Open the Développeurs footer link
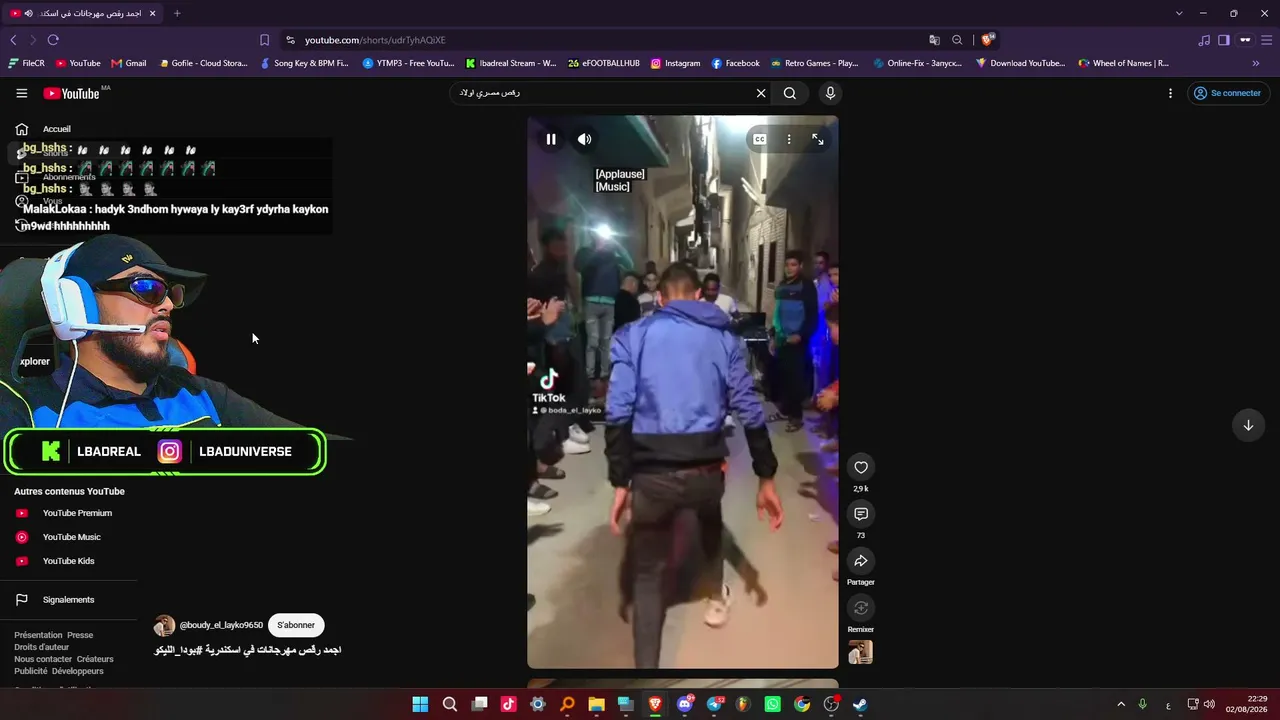The width and height of the screenshot is (1280, 720). click(x=78, y=671)
